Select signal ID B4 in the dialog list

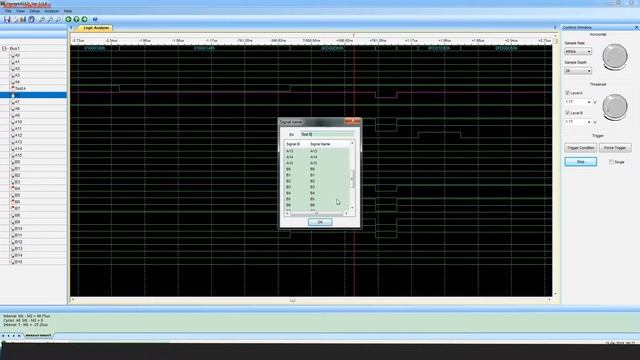[289, 193]
